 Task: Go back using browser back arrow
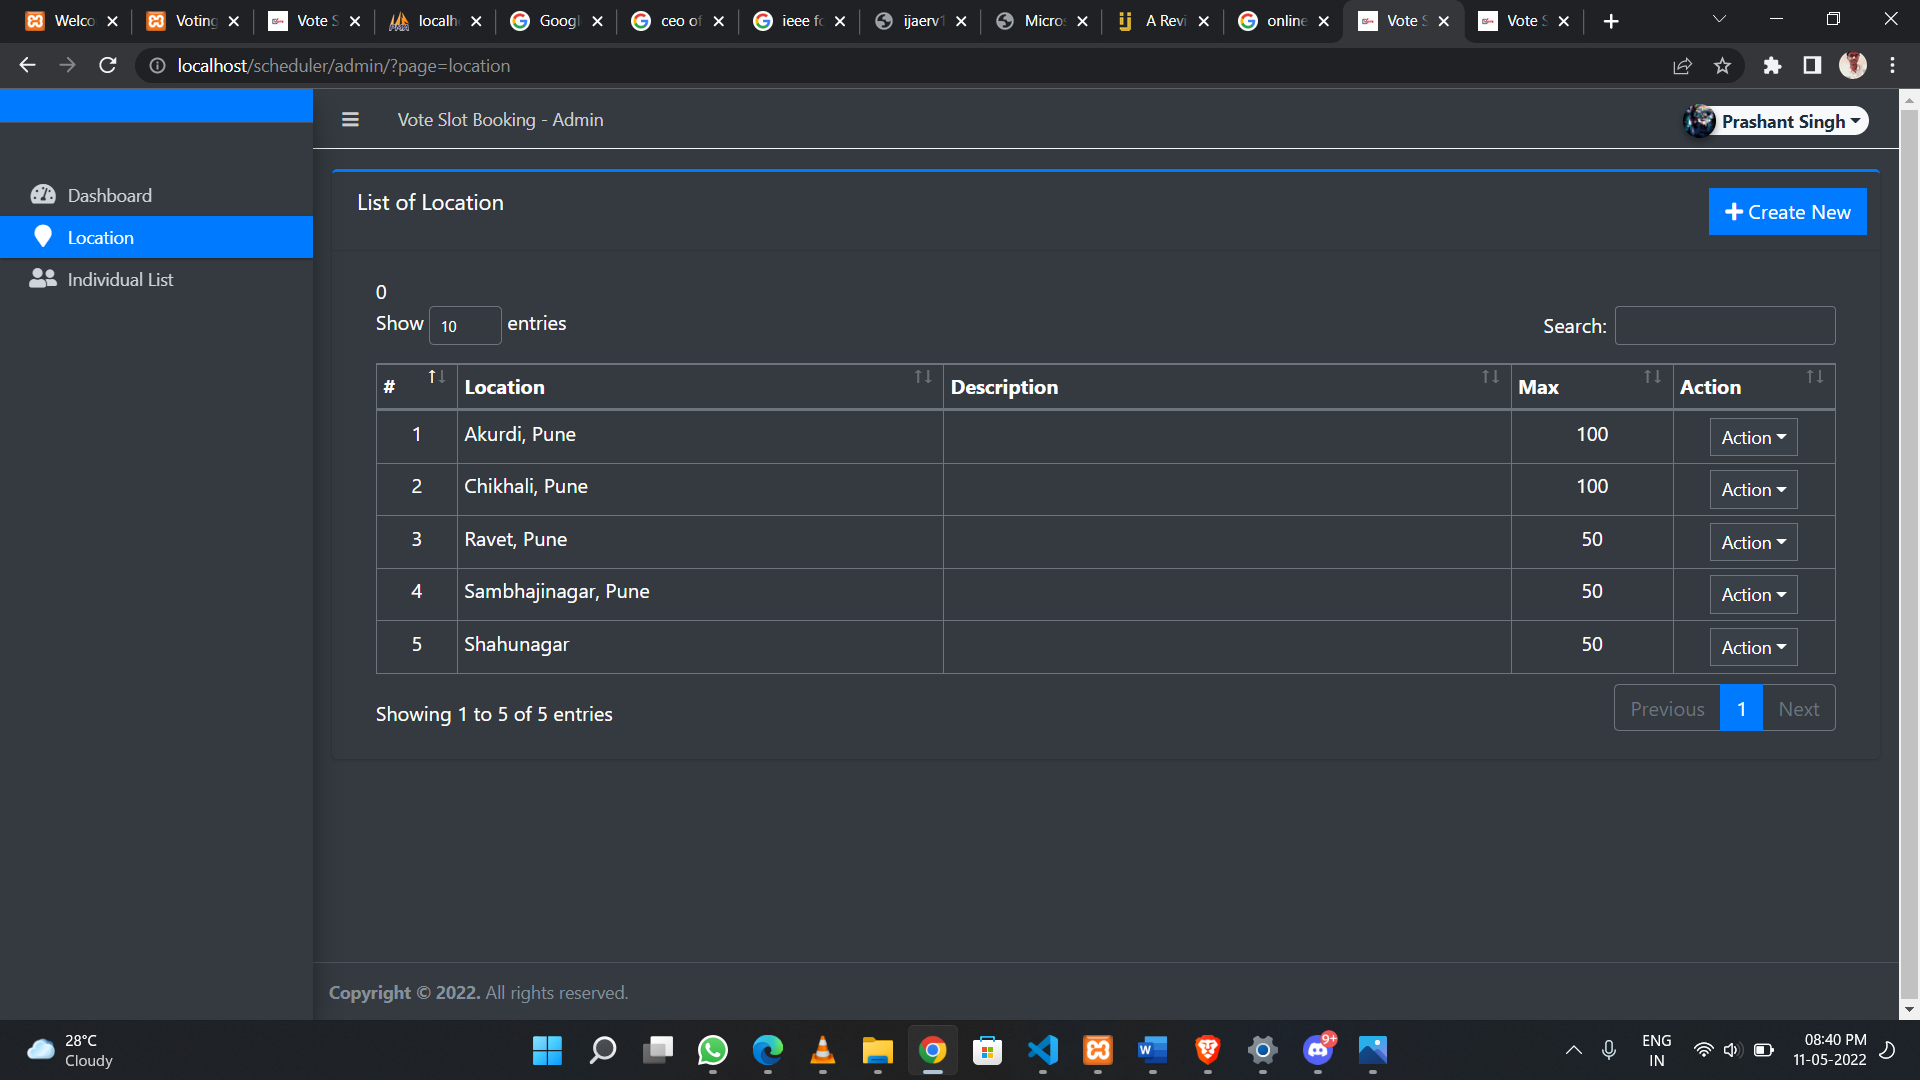coord(27,65)
